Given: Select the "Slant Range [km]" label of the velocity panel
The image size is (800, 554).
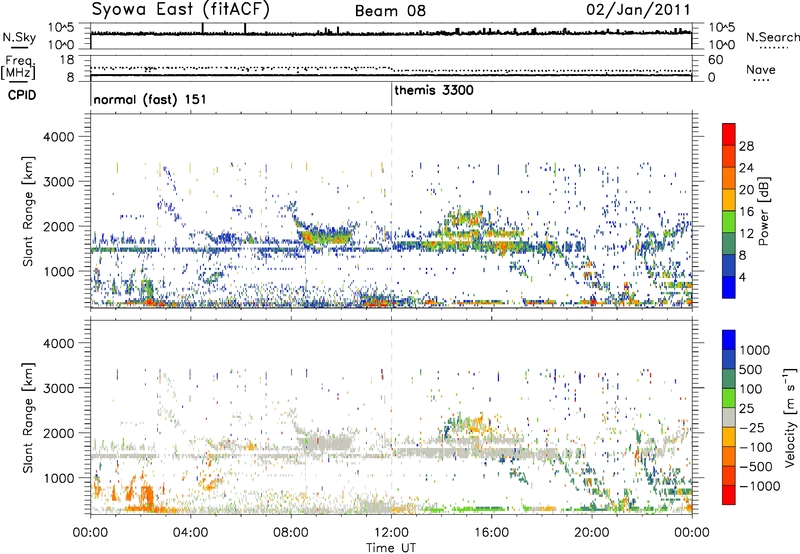Looking at the screenshot, I should point(28,417).
